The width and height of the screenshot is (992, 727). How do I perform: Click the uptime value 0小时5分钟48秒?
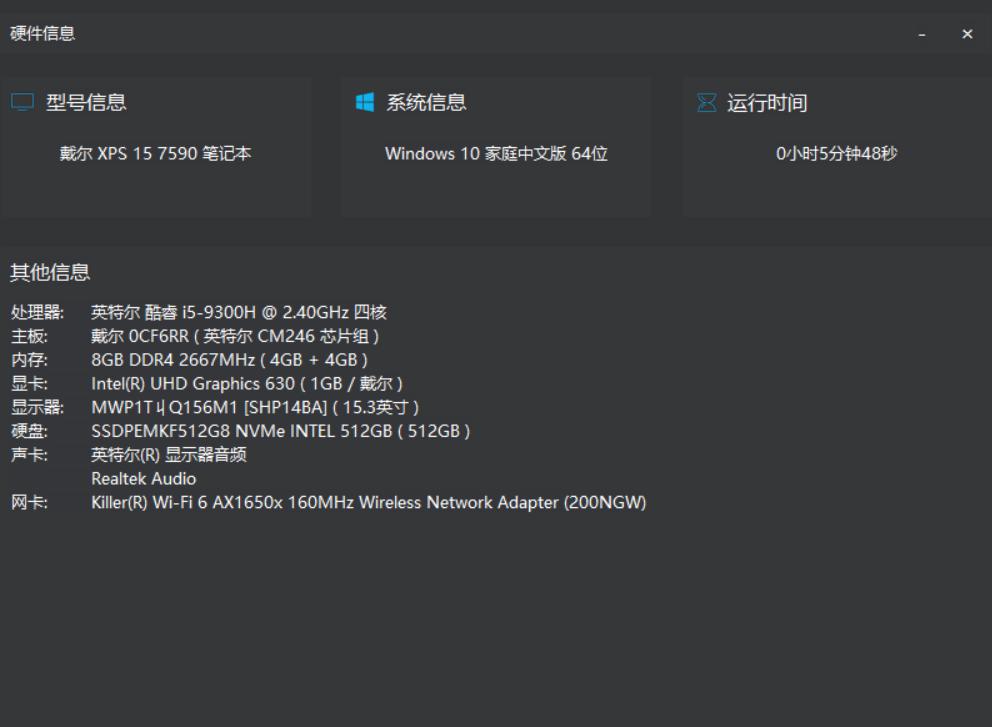(x=836, y=155)
